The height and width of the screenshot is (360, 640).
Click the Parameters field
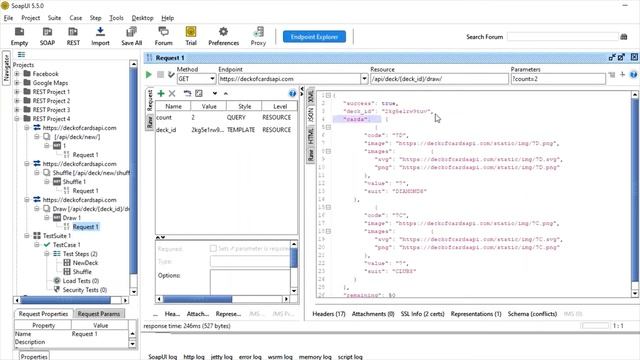point(558,79)
